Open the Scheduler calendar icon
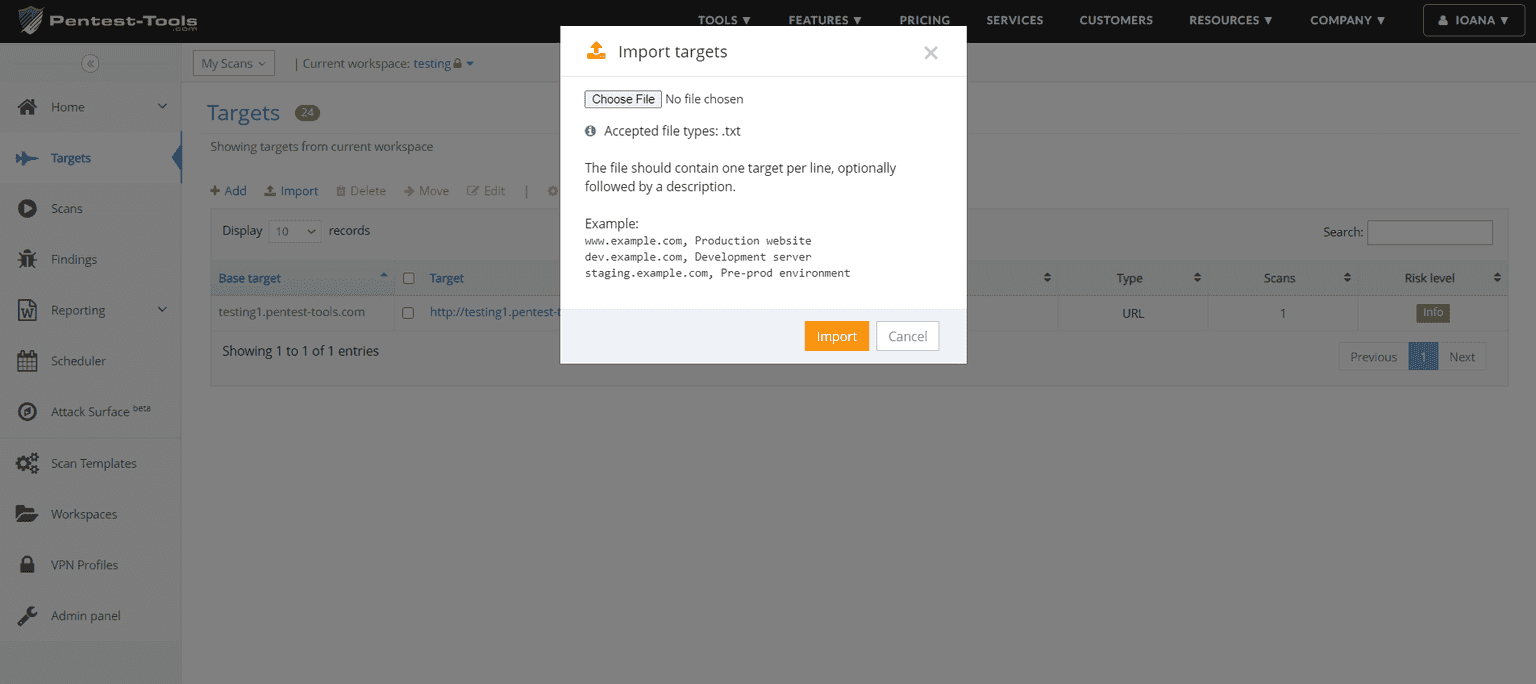The image size is (1536, 684). click(x=27, y=360)
